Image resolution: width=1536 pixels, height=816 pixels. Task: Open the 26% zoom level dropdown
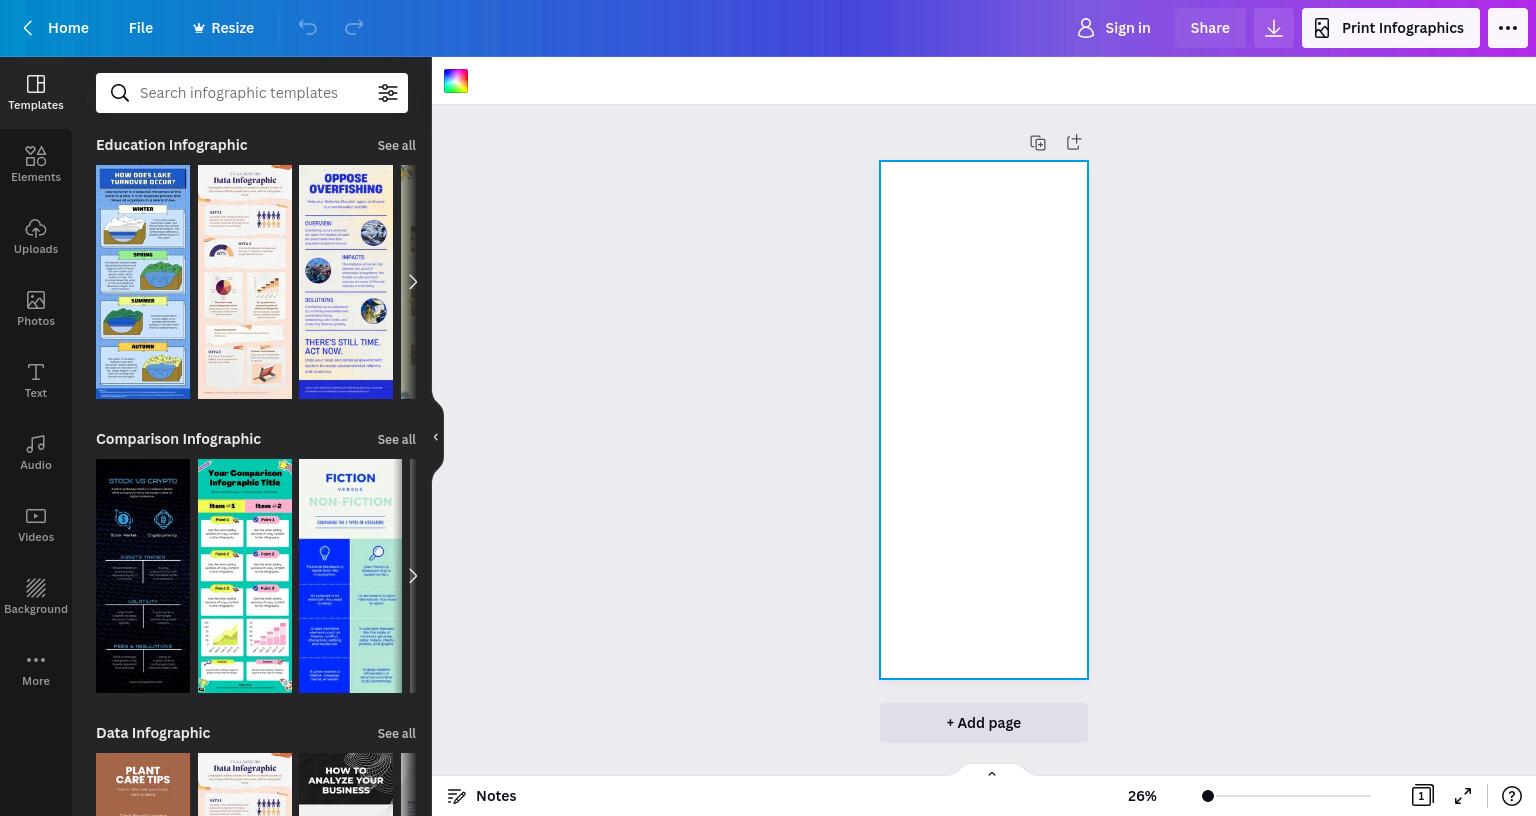tap(1142, 796)
